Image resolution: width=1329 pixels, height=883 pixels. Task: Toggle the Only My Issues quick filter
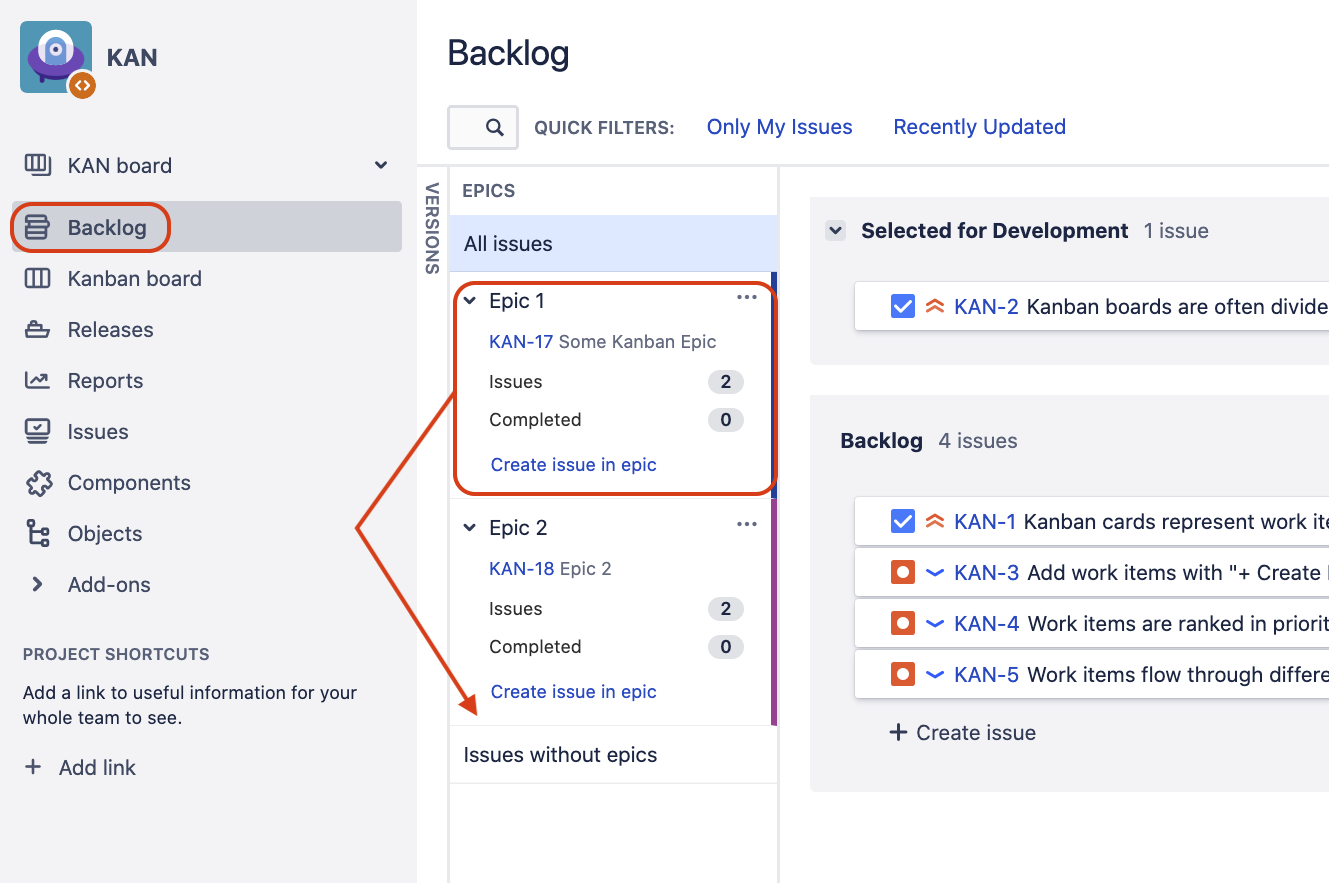pyautogui.click(x=779, y=127)
